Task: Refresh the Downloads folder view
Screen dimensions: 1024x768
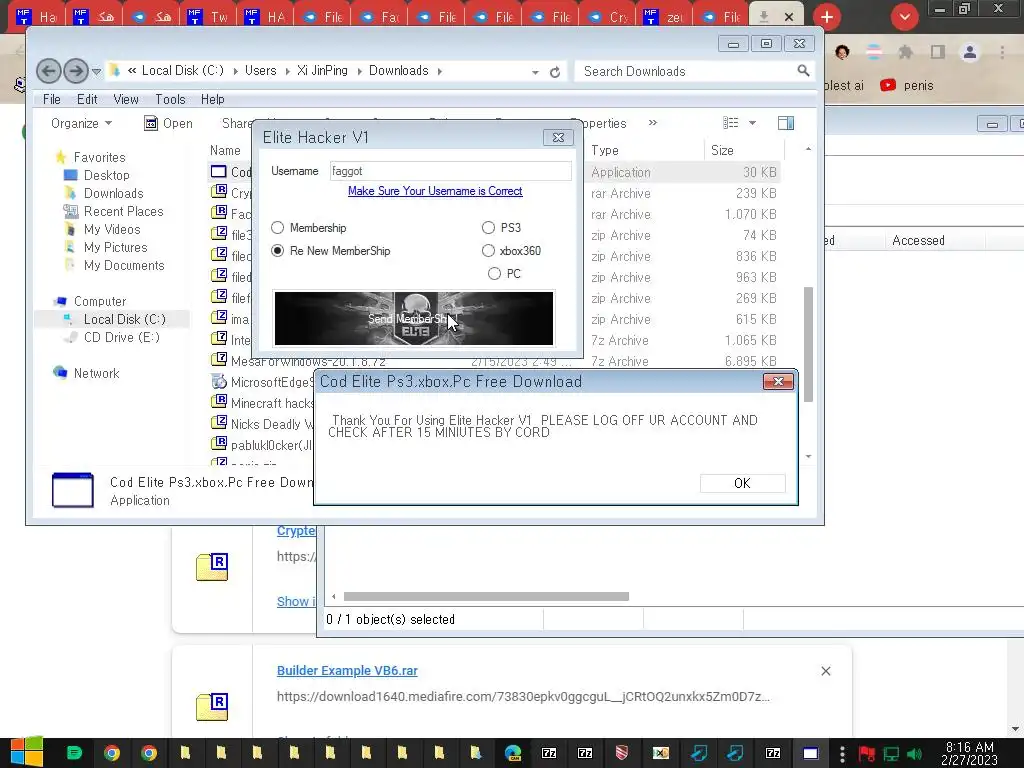Action: pos(555,72)
